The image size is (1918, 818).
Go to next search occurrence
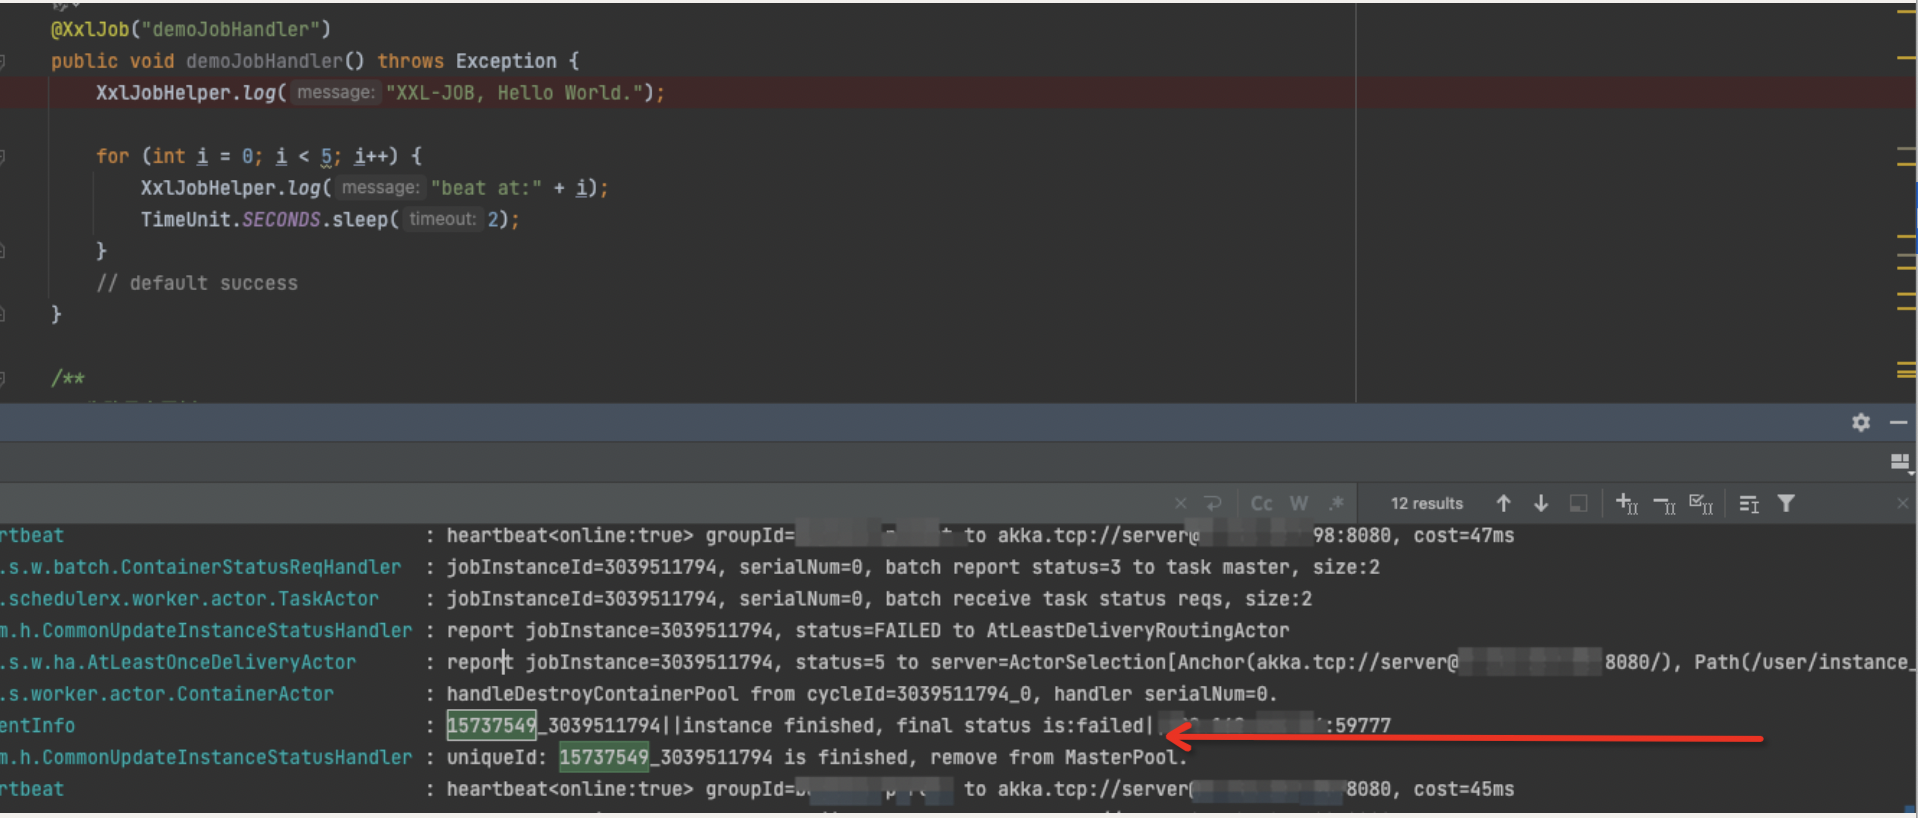coord(1541,504)
